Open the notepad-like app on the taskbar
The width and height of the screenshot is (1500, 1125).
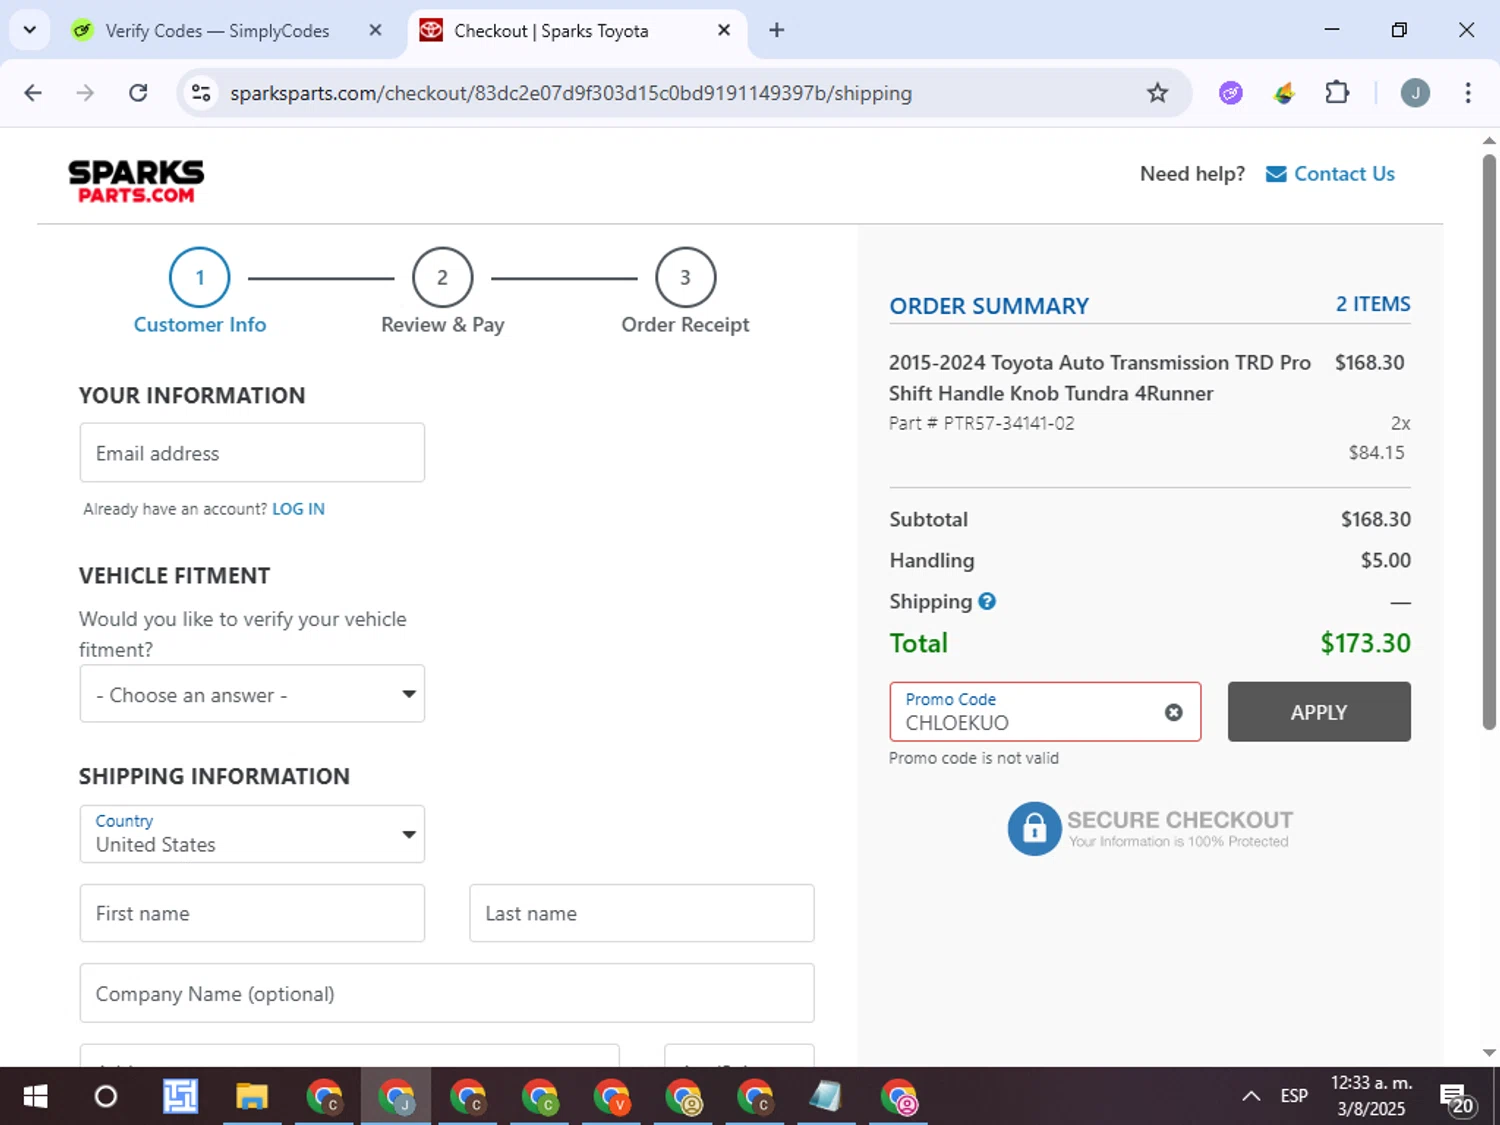826,1097
